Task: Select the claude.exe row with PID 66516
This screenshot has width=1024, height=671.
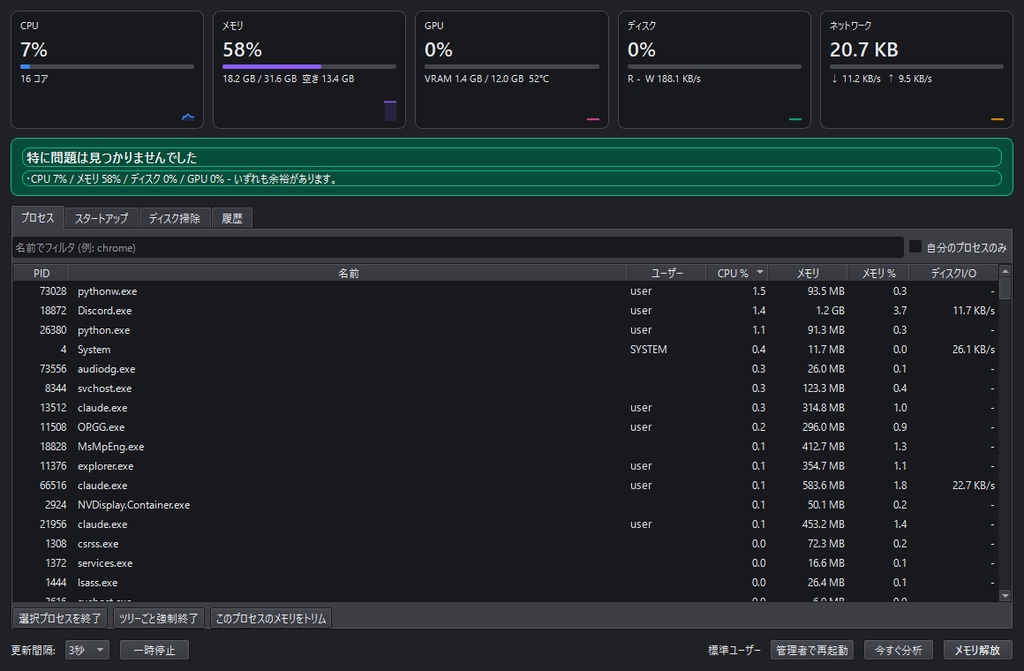Action: point(505,485)
